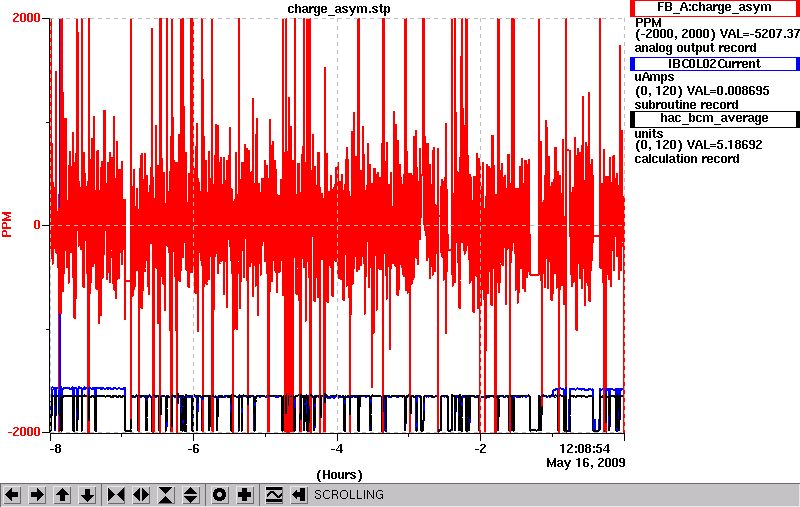Click the 'analog output record' description
Image resolution: width=800 pixels, height=507 pixels.
(695, 48)
